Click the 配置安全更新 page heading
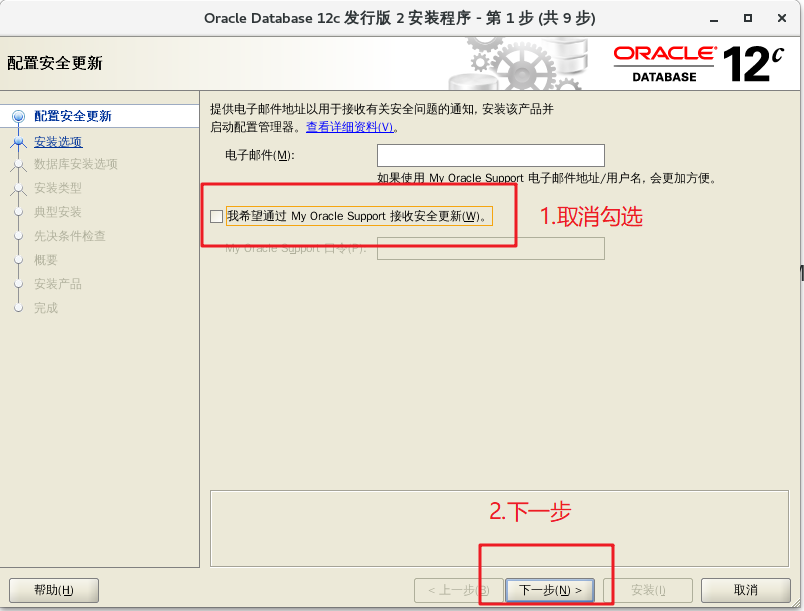Viewport: 804px width, 611px height. click(55, 63)
